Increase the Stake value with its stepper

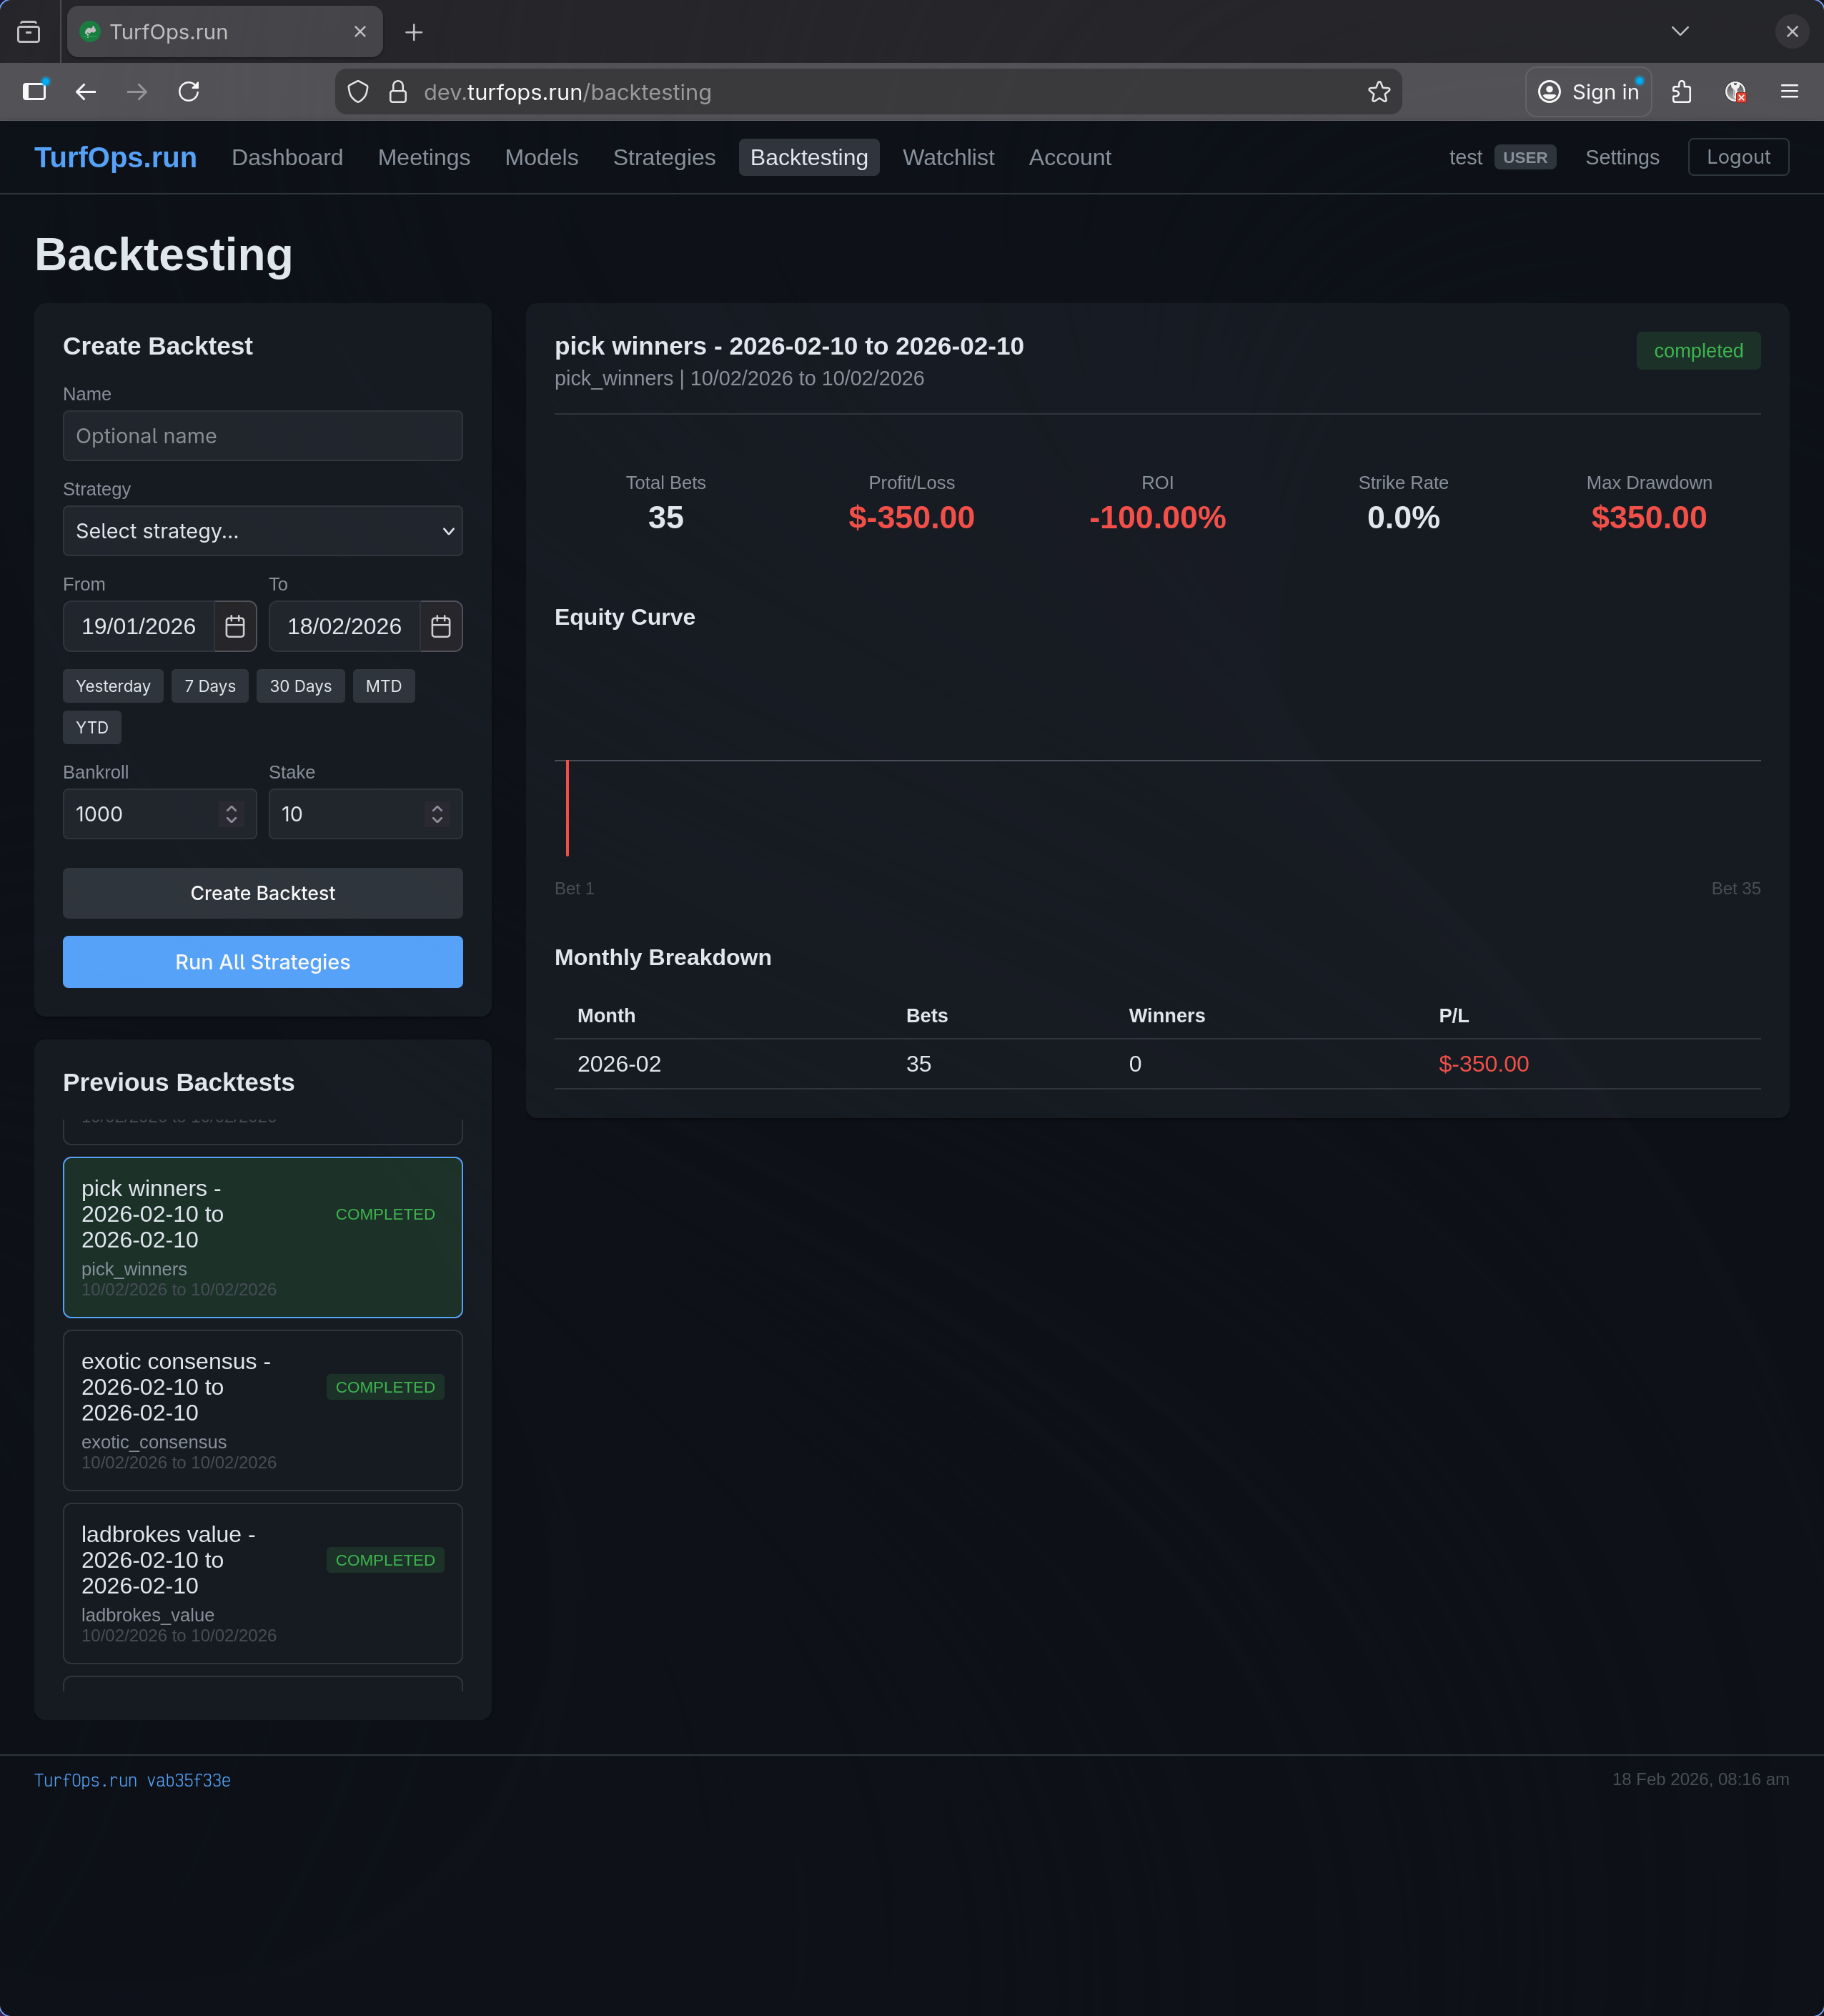coord(437,806)
